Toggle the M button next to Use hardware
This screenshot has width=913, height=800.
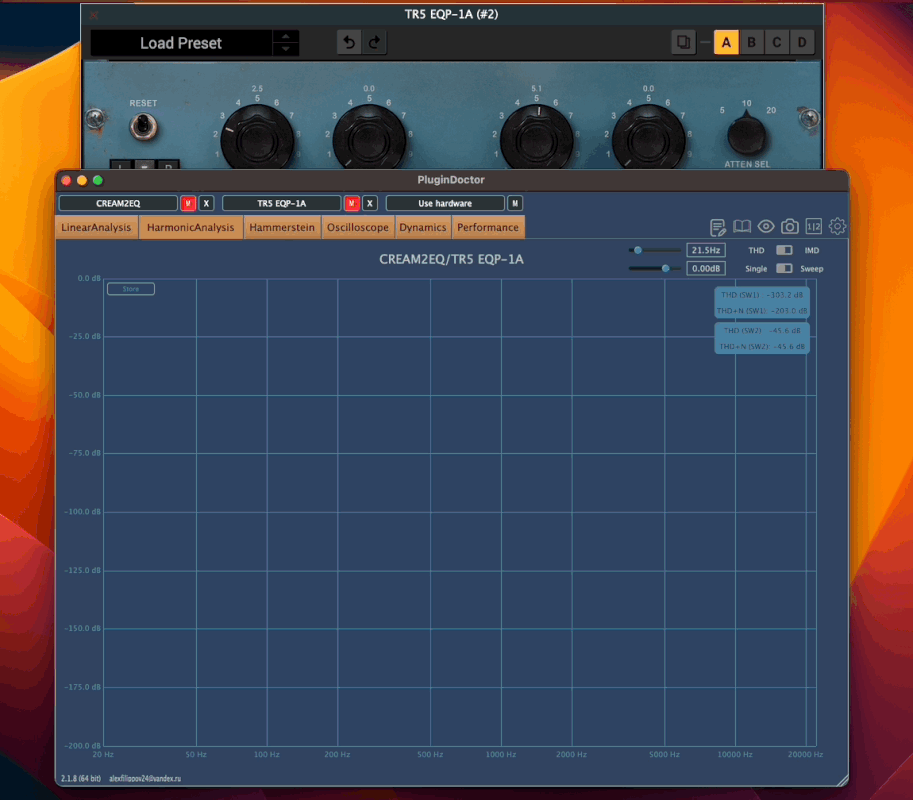[515, 203]
